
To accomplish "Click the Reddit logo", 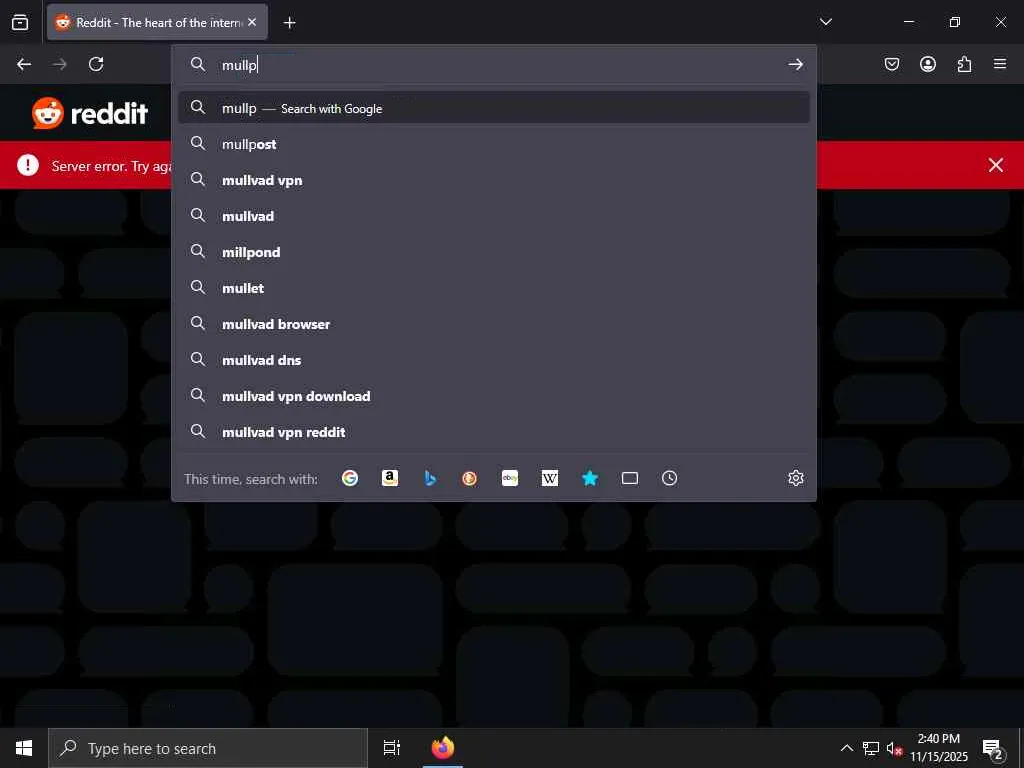I will pyautogui.click(x=90, y=114).
